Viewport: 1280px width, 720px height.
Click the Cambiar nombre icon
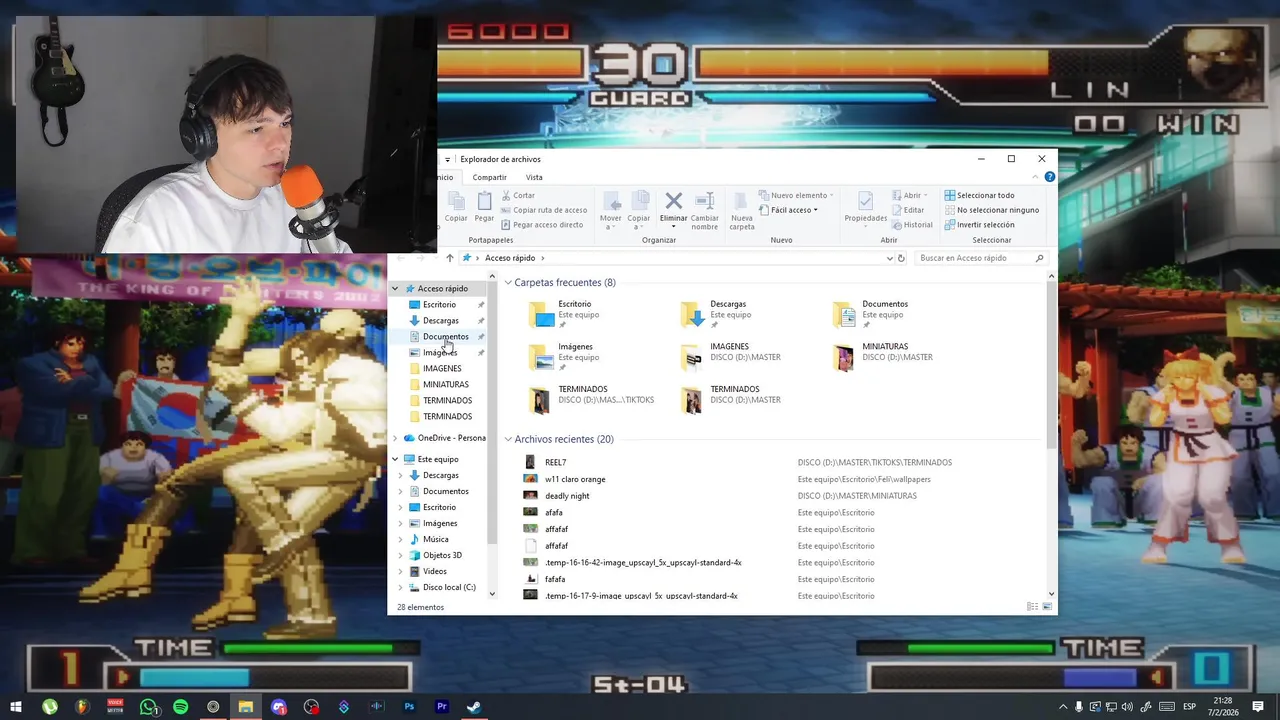tap(704, 201)
